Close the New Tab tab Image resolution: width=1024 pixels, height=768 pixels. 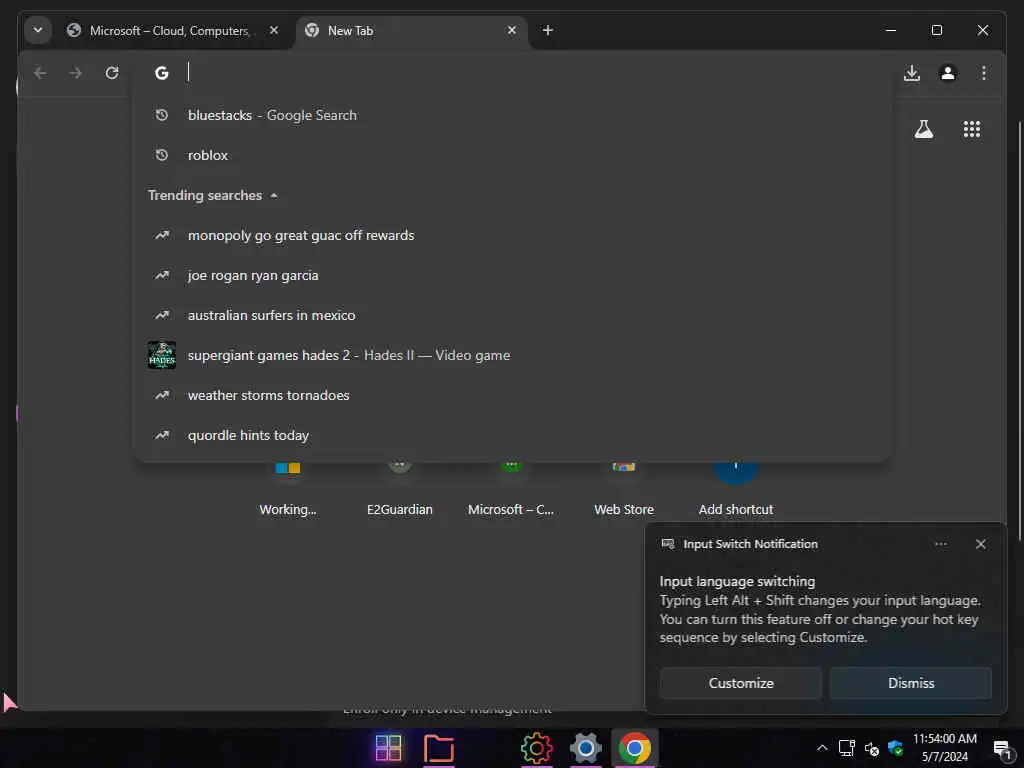click(512, 30)
